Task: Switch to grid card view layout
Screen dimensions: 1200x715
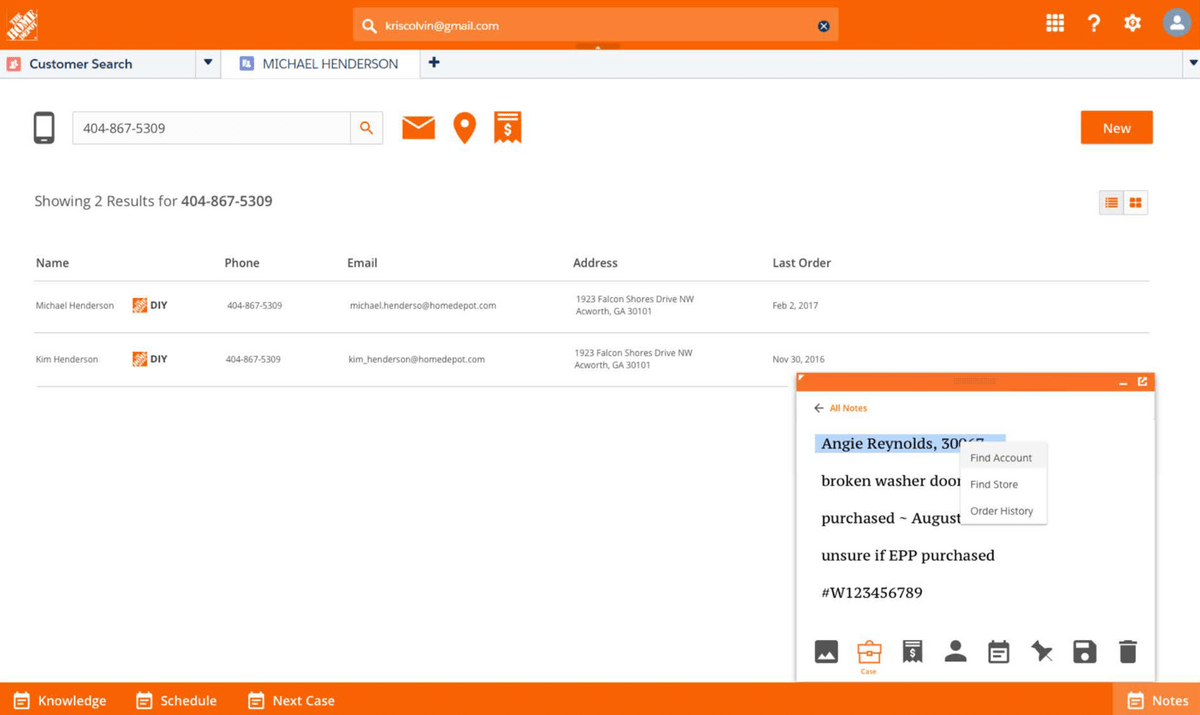Action: pos(1135,203)
